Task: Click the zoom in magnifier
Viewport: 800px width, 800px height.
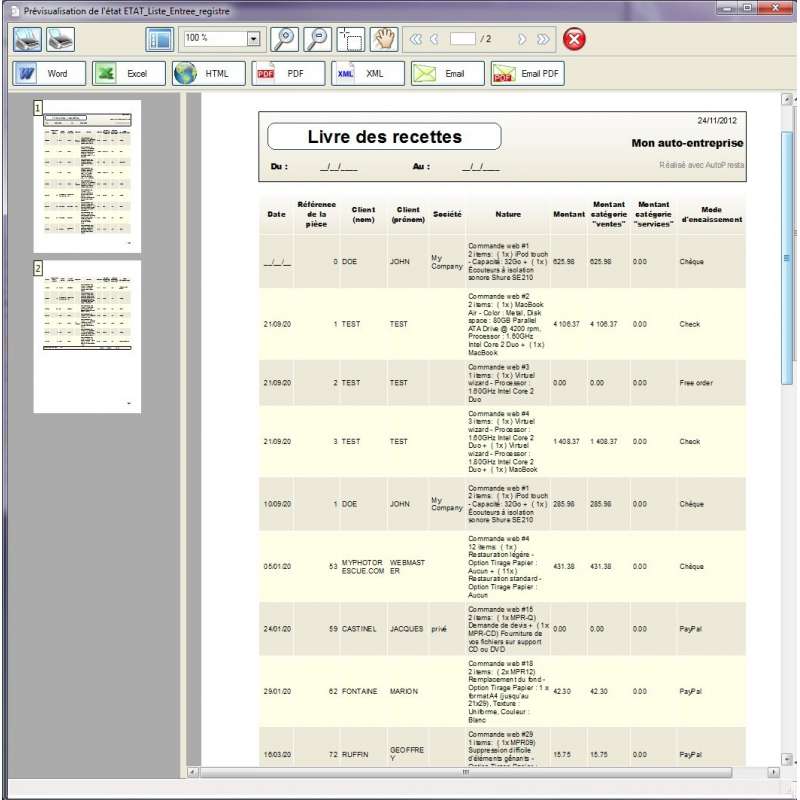Action: click(285, 39)
